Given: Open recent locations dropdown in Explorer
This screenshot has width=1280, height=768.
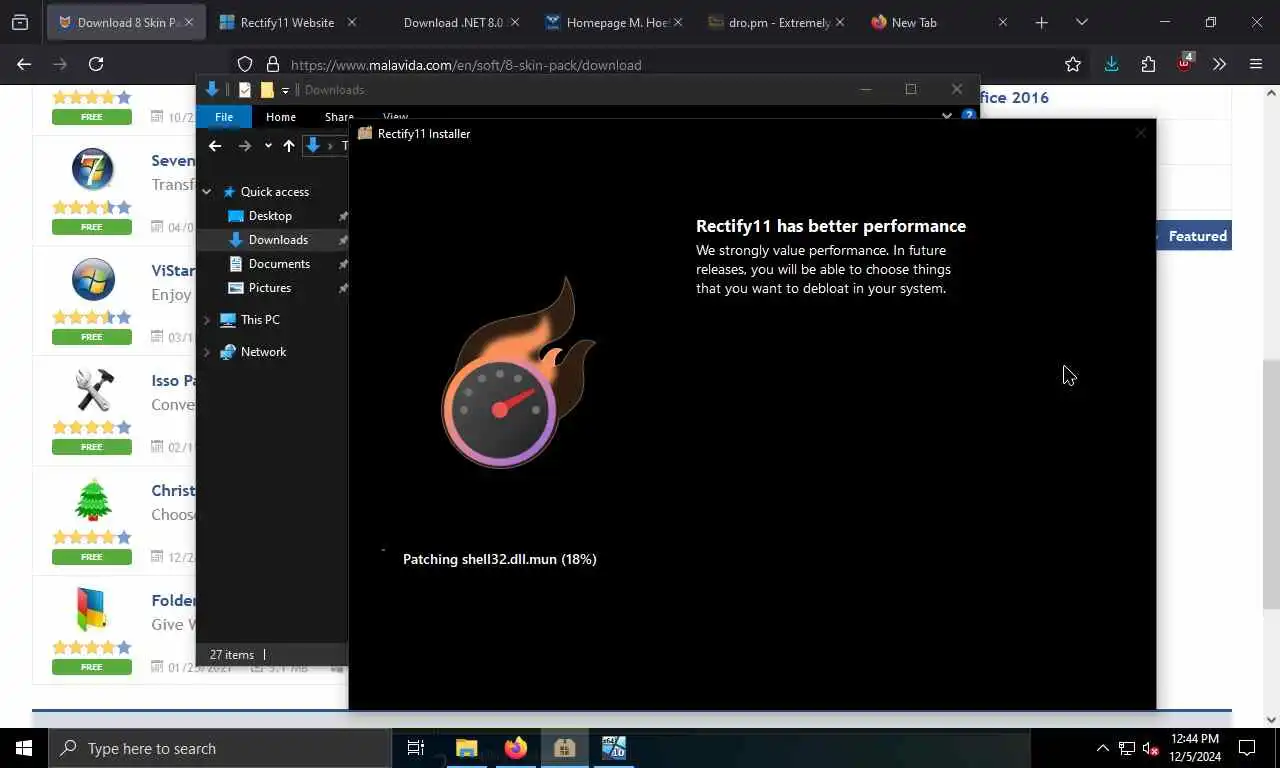Looking at the screenshot, I should 268,146.
